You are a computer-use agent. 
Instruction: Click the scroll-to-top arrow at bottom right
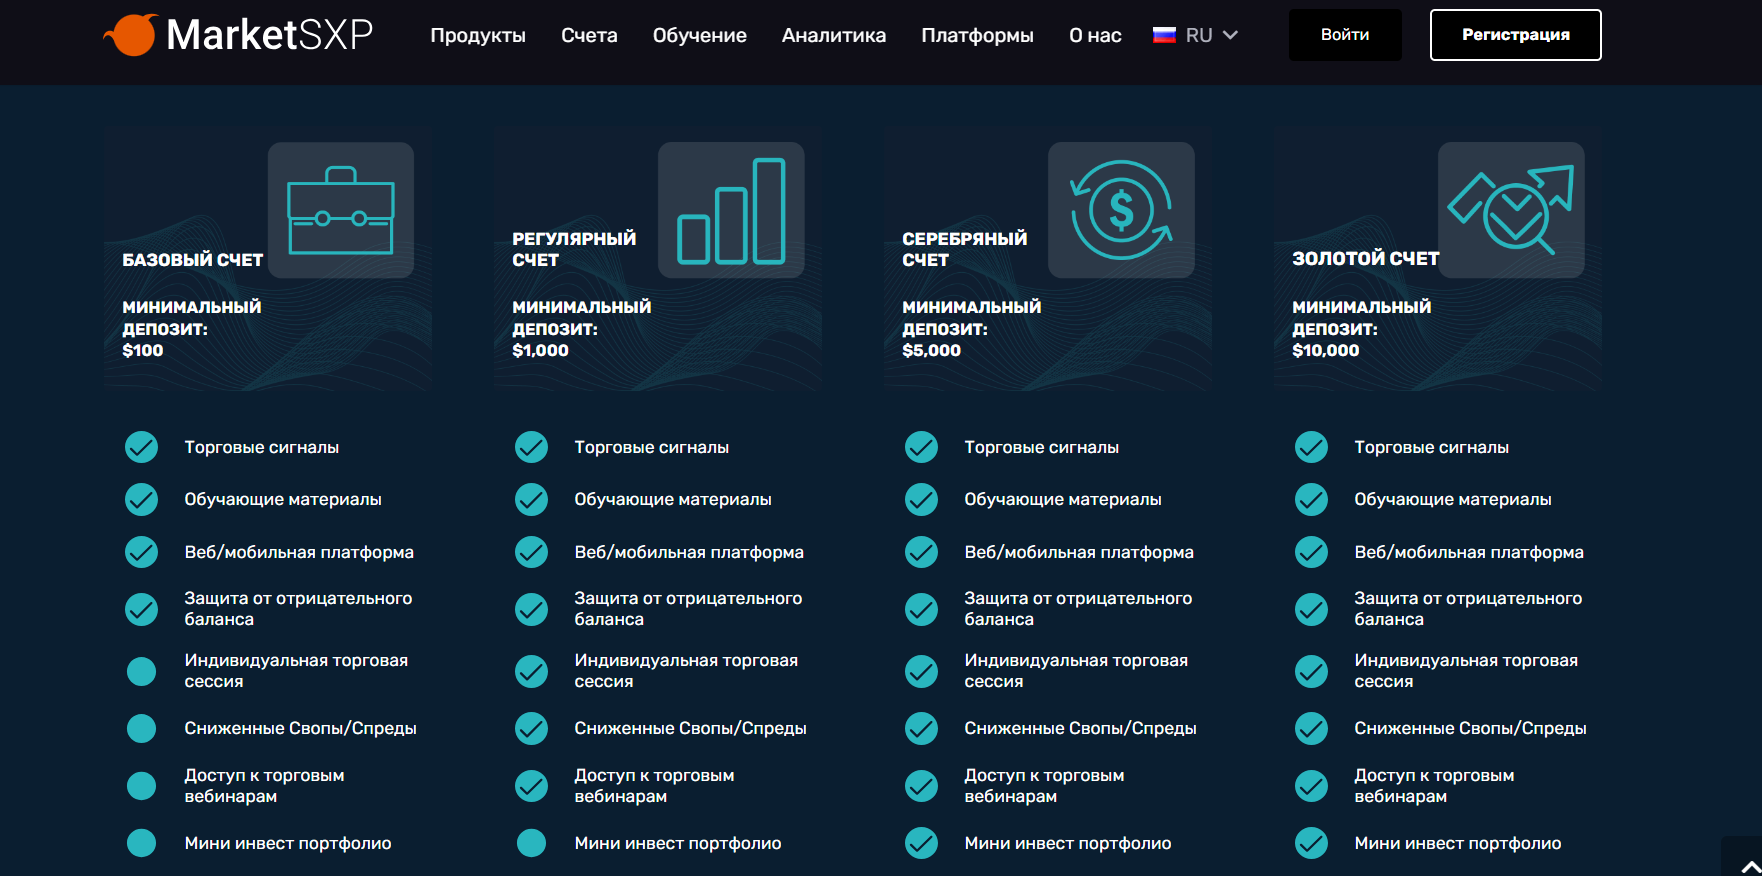(1750, 866)
